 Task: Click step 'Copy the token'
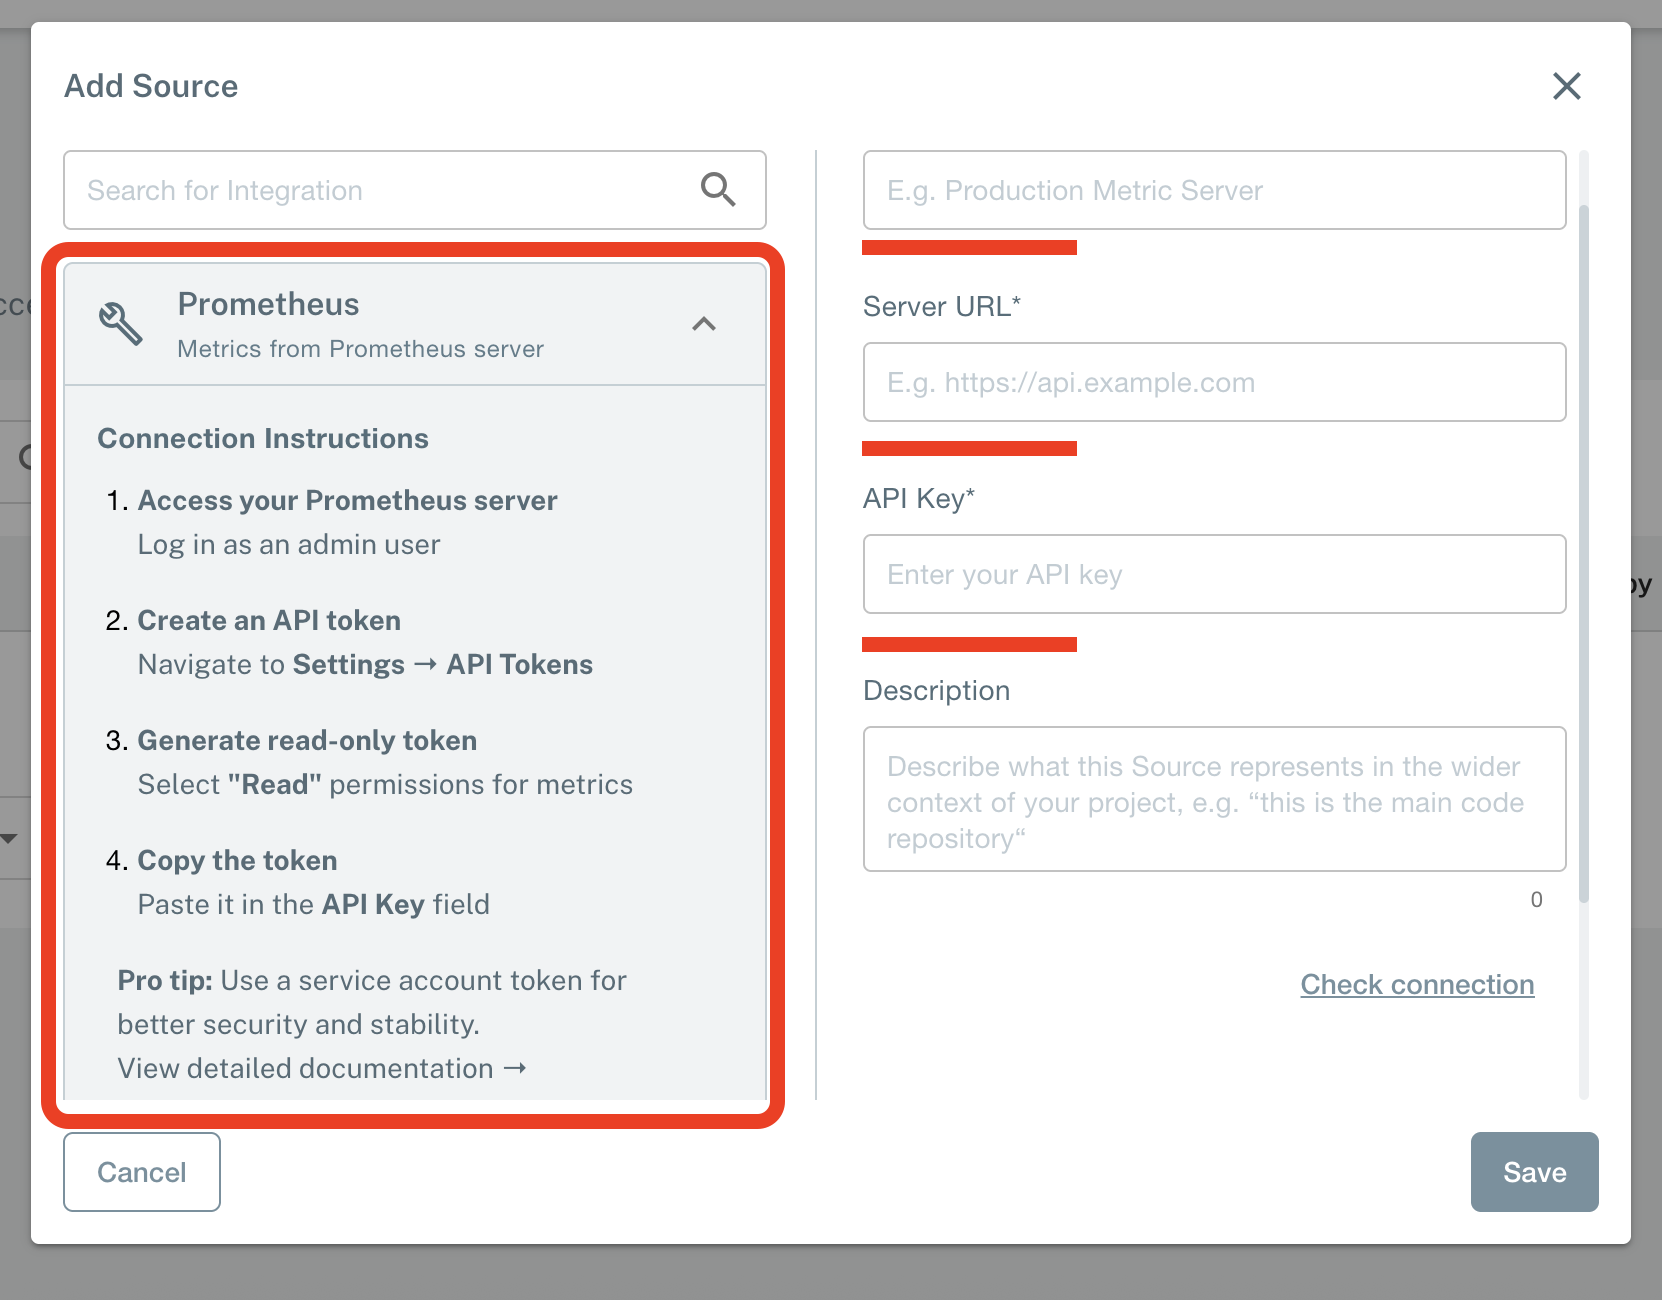pyautogui.click(x=237, y=860)
